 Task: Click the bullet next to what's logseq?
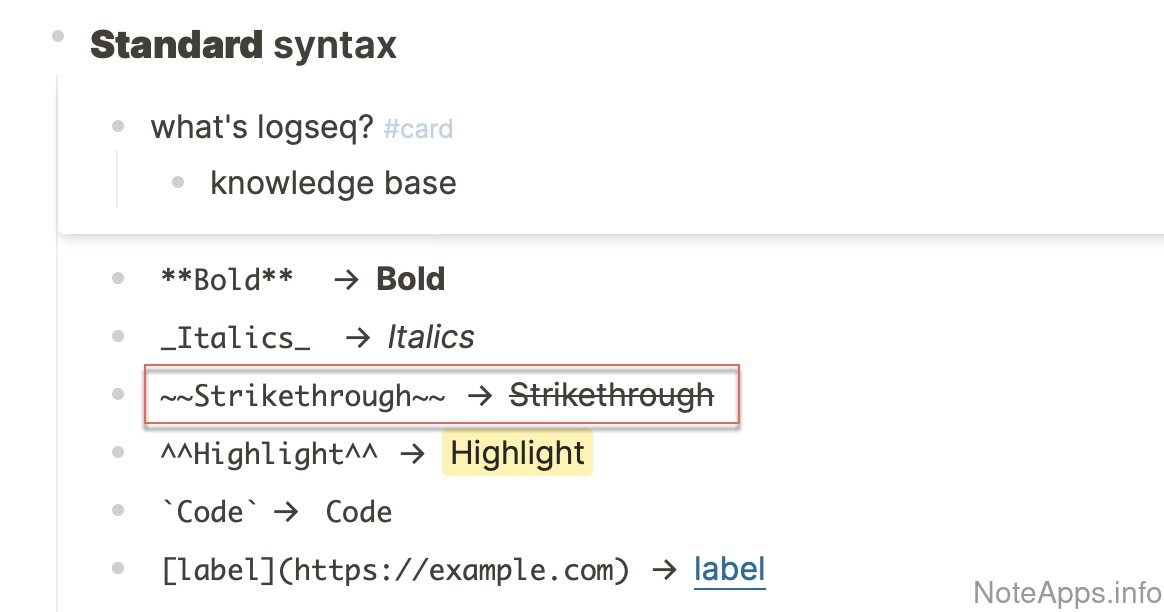click(x=118, y=127)
